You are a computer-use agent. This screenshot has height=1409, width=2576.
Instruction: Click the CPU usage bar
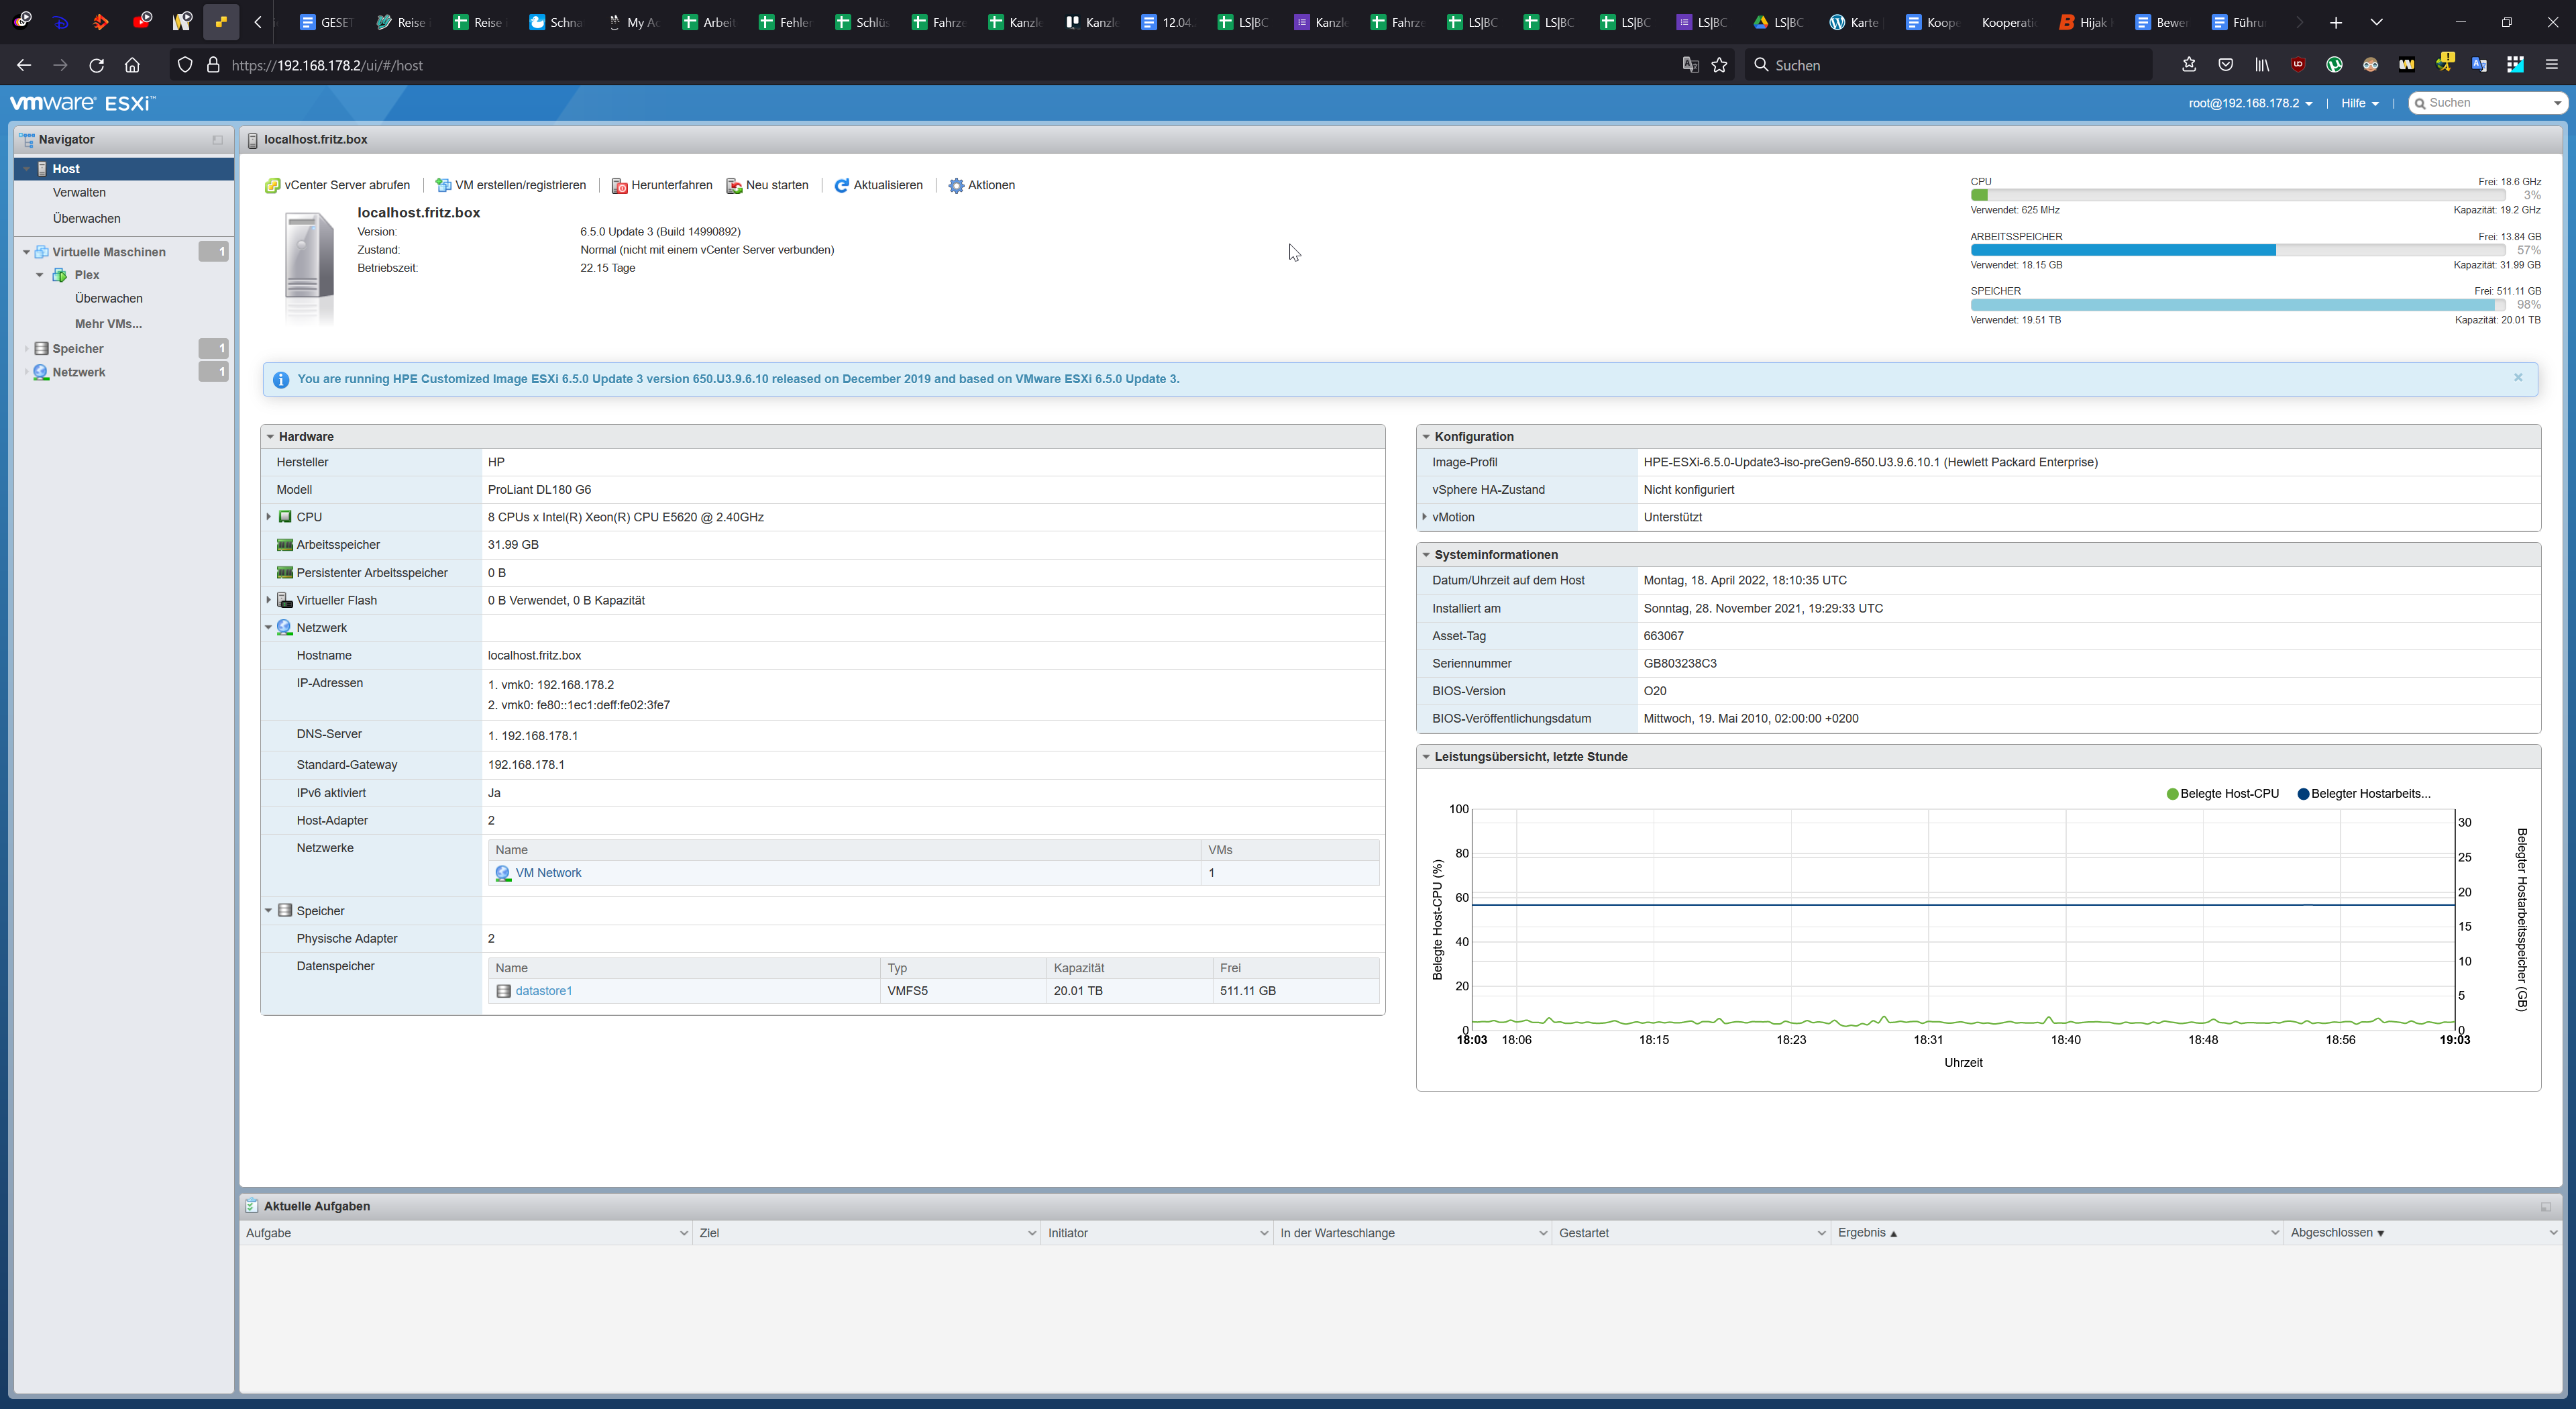pos(2237,195)
